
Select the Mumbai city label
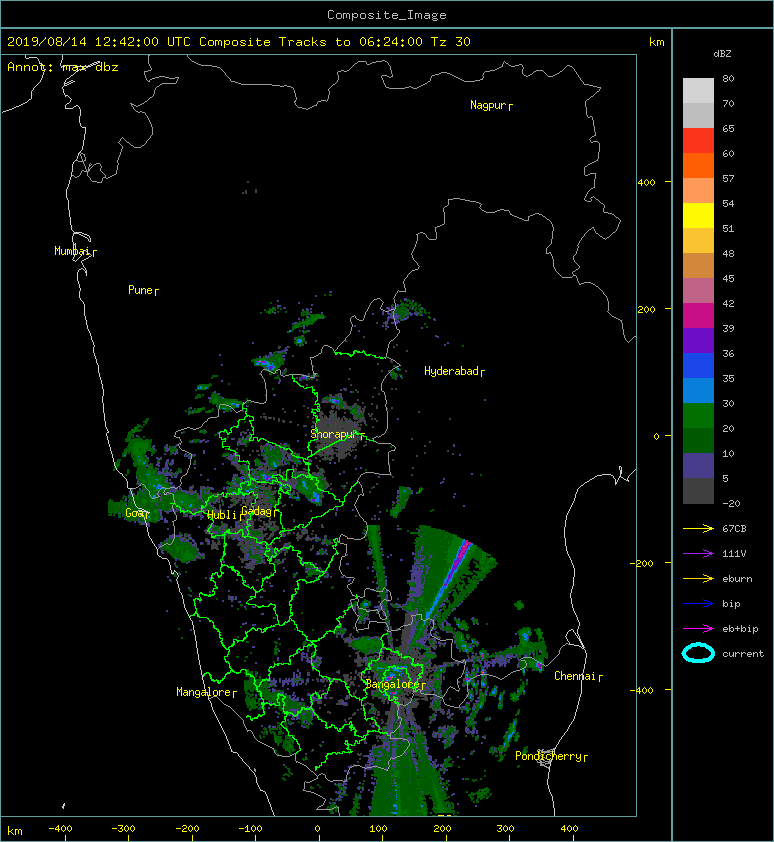tap(75, 251)
